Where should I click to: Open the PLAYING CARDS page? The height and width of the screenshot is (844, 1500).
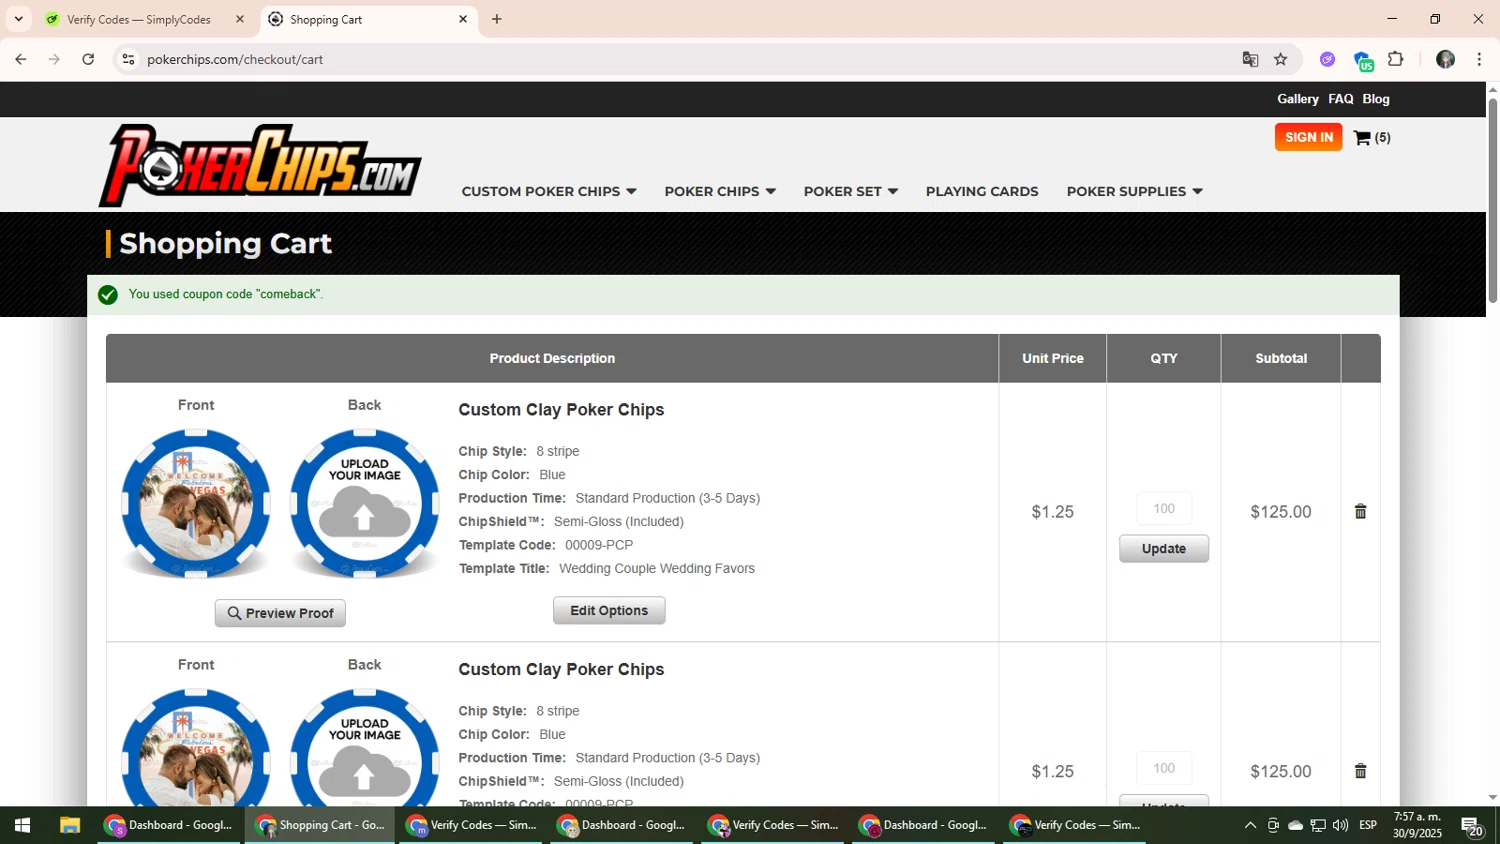982,191
